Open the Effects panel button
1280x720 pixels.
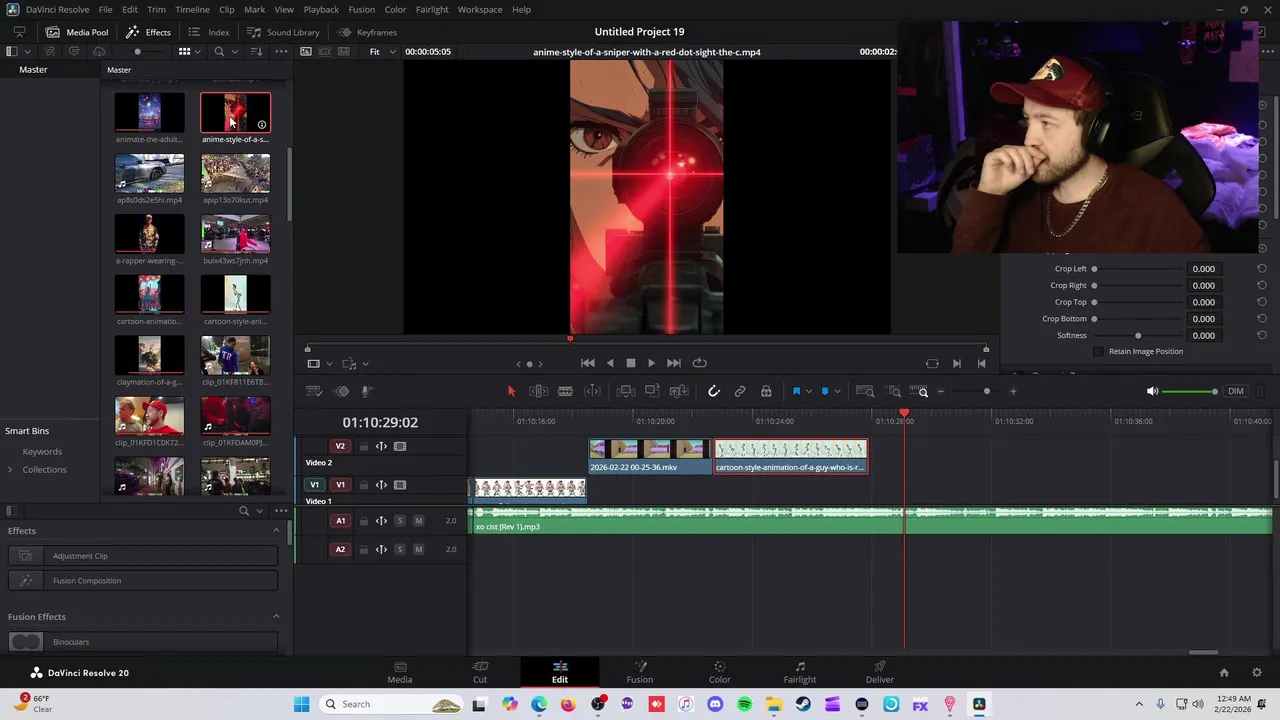(149, 32)
